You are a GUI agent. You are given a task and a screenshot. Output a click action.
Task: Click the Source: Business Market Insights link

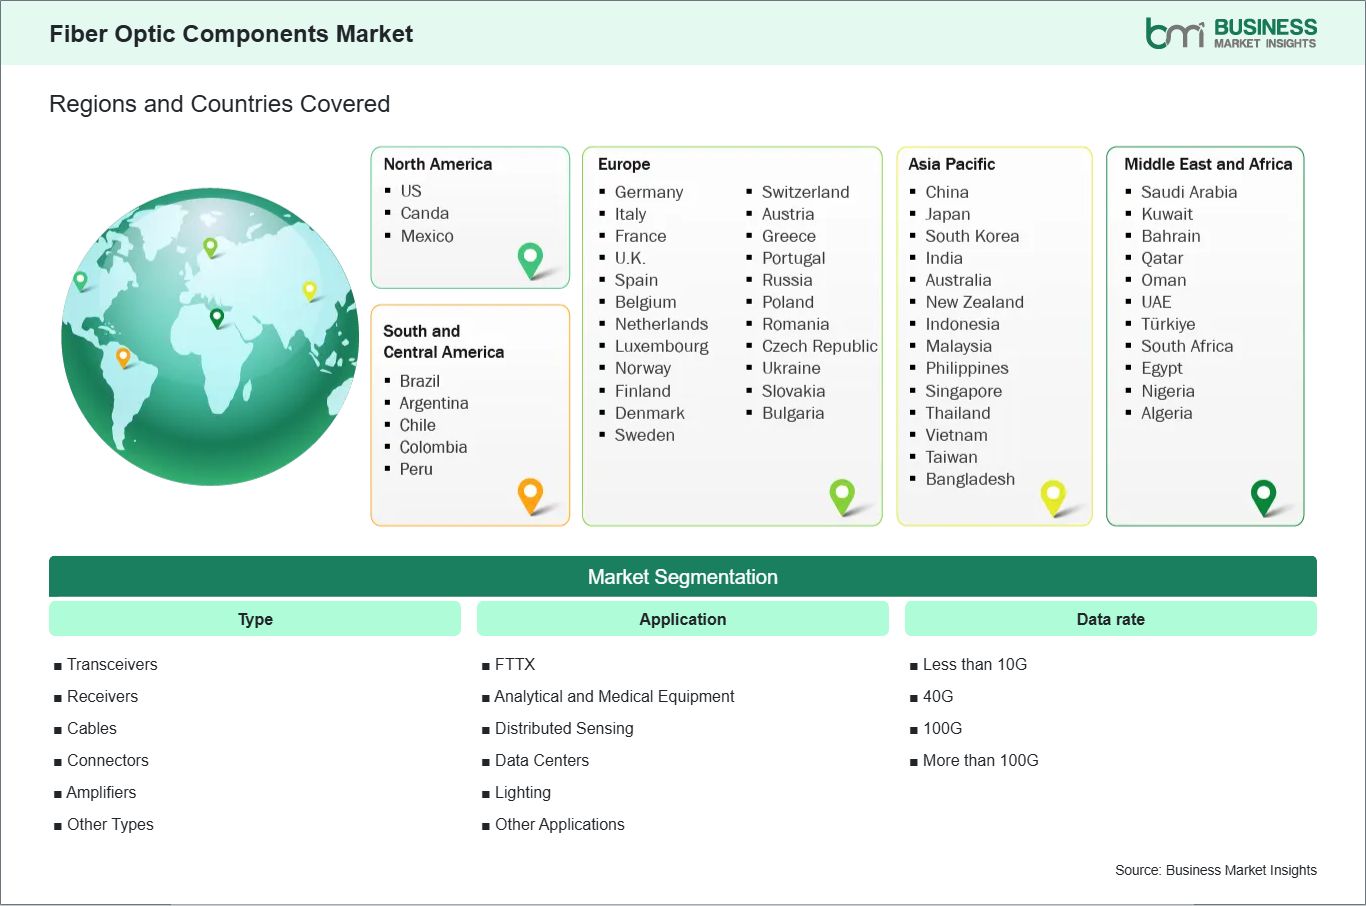point(1215,870)
